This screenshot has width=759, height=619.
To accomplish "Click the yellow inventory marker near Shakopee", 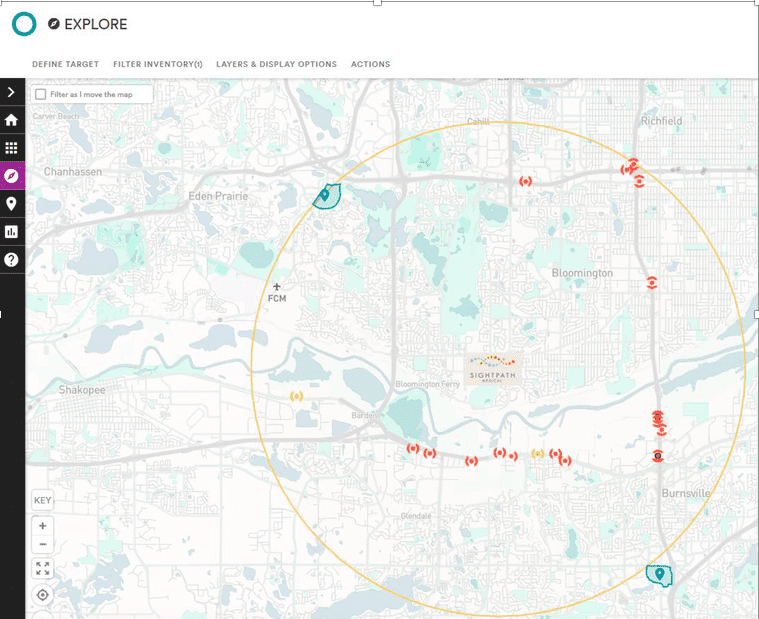I will point(295,397).
